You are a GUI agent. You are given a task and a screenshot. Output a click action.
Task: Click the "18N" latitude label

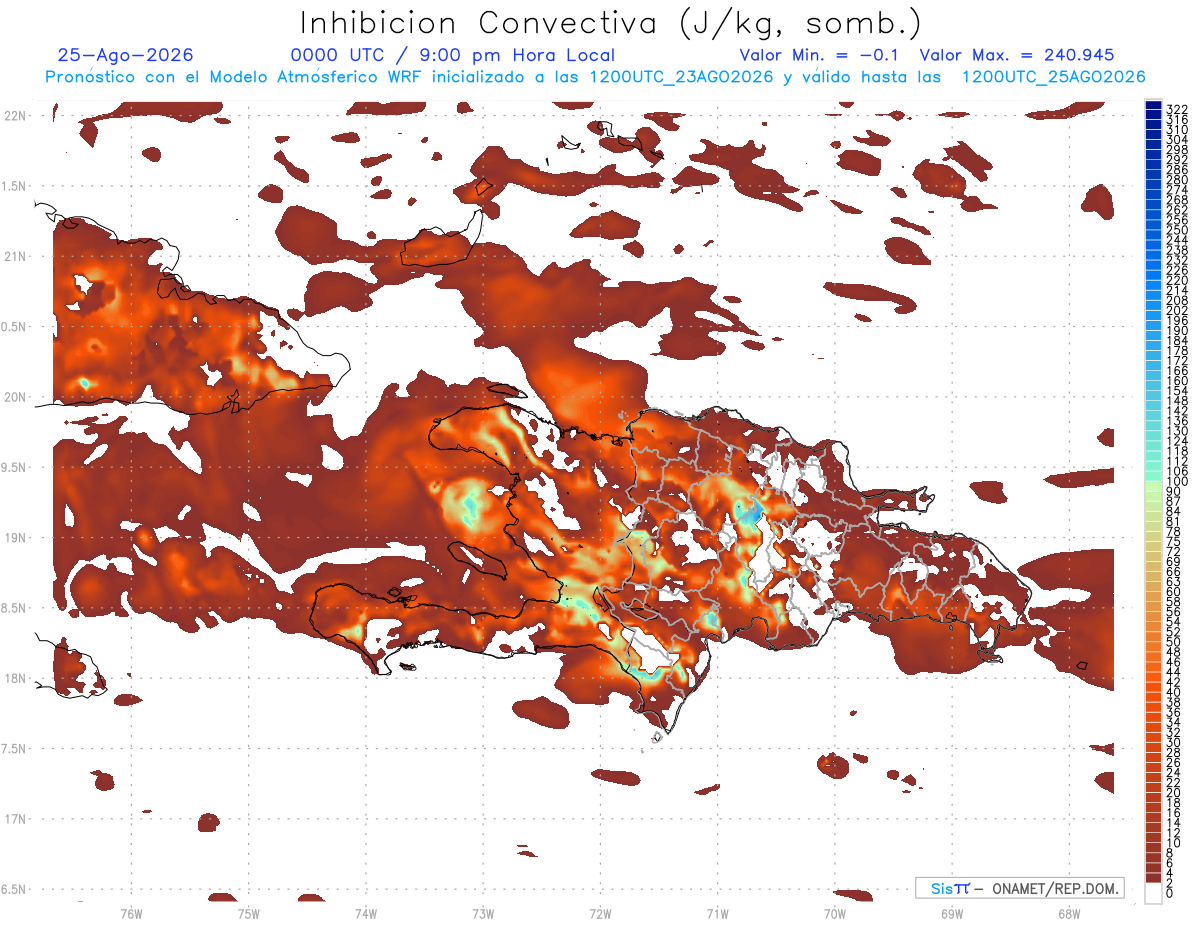[15, 678]
